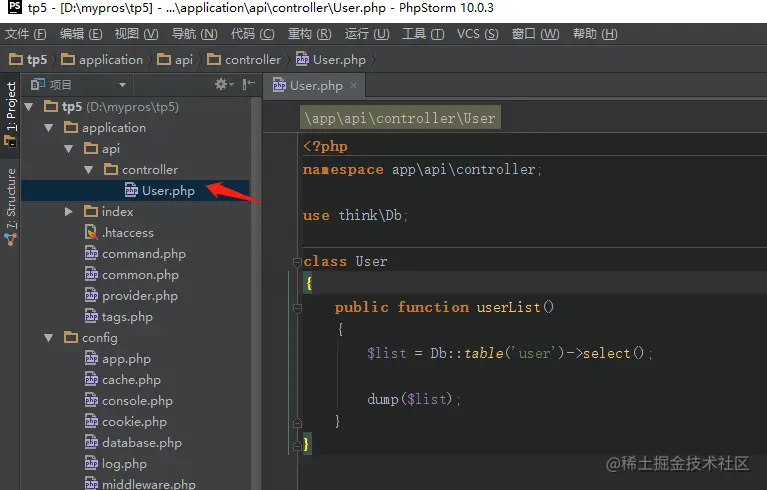Click the PHP icon next to database.php

(91, 443)
